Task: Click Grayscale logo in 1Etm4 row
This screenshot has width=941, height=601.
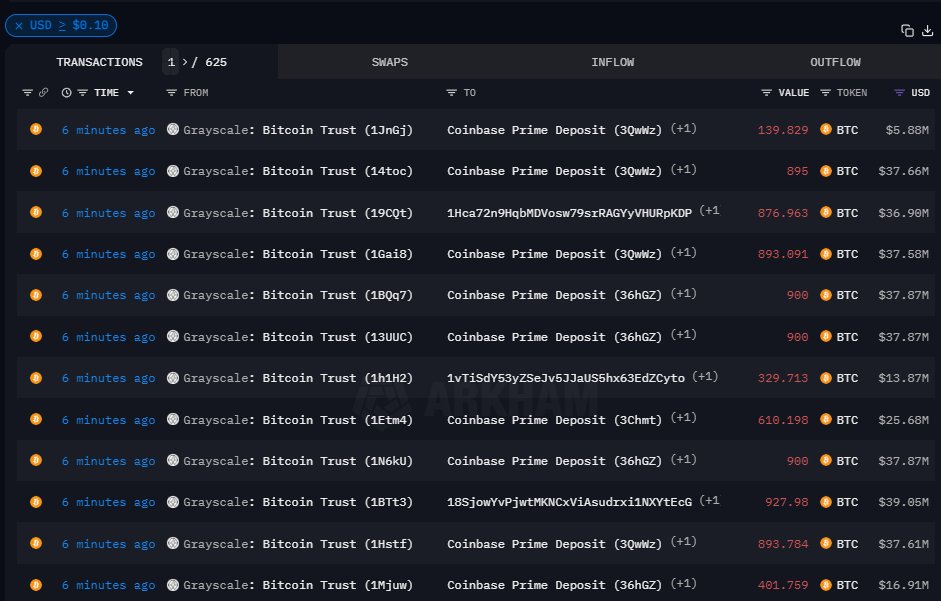Action: tap(173, 419)
